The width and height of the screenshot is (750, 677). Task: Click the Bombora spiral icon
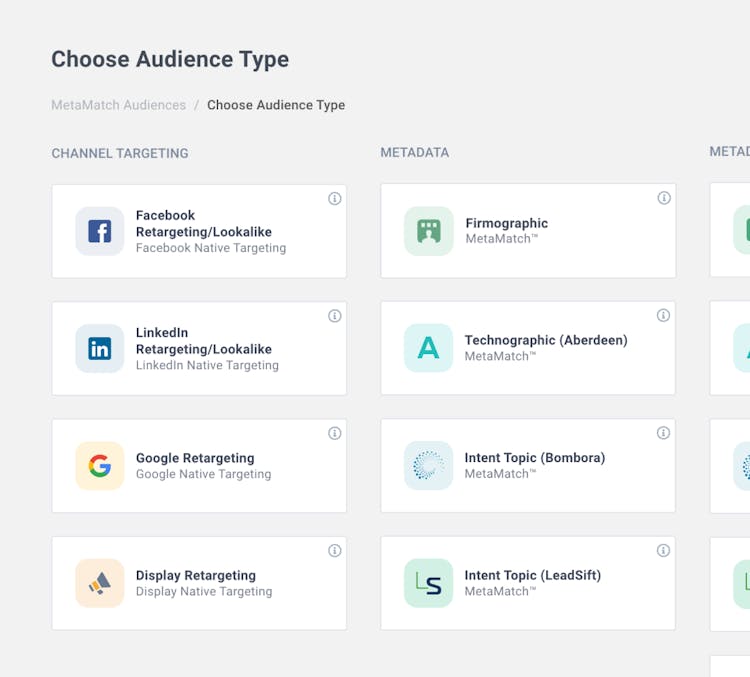coord(429,466)
